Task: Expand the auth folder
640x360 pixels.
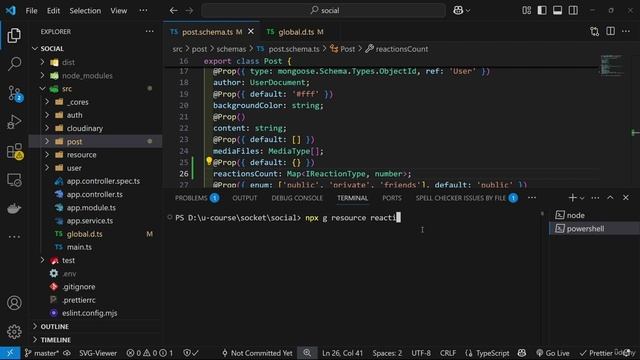Action: pos(47,115)
